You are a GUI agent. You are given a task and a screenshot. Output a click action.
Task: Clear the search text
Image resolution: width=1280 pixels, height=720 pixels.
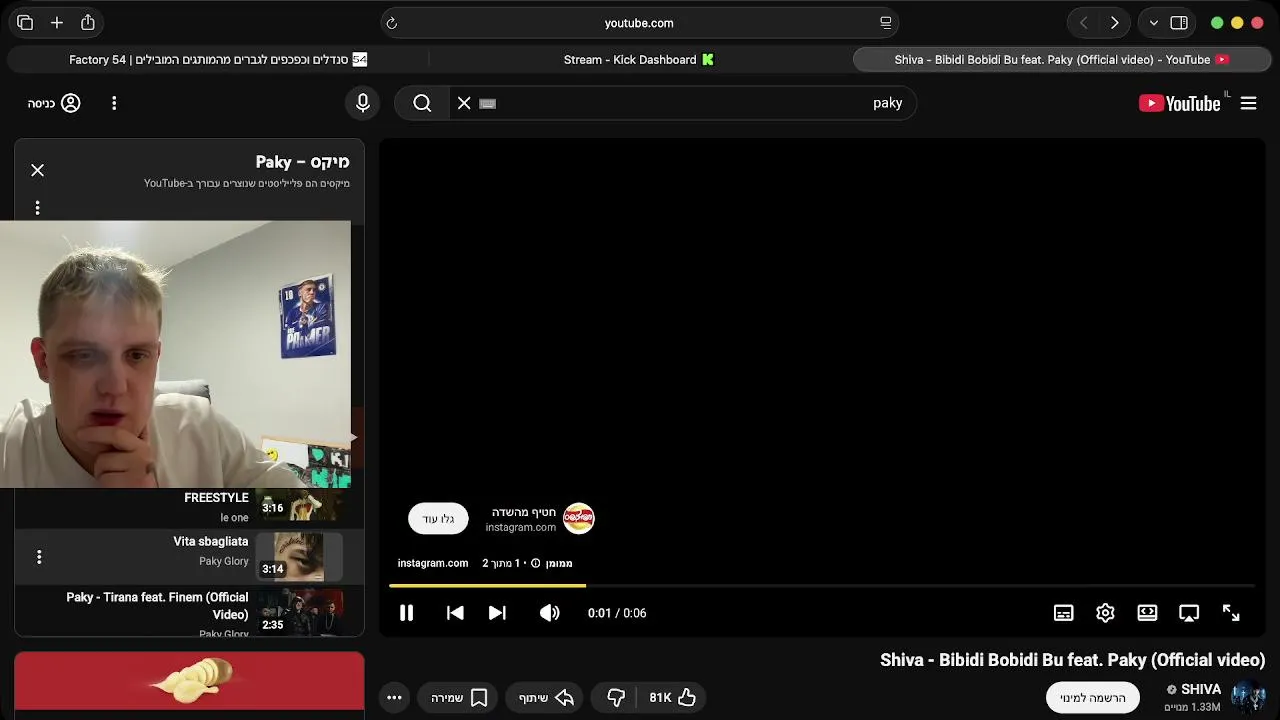tap(464, 103)
